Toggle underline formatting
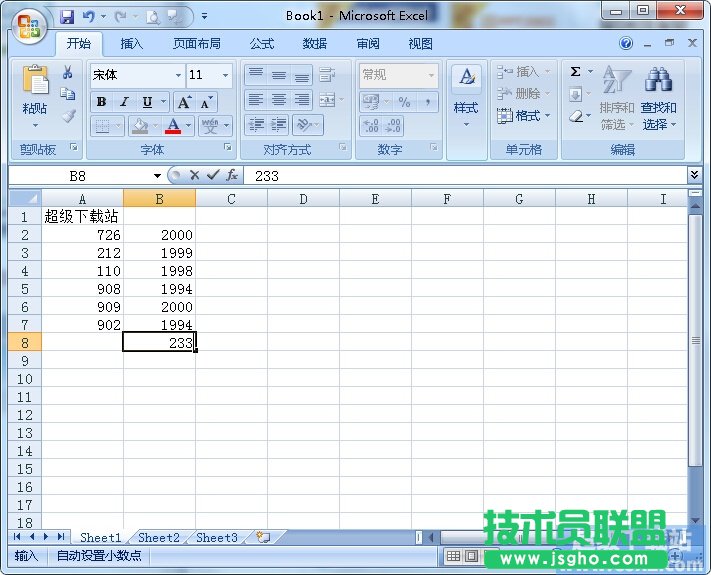The width and height of the screenshot is (711, 575). click(x=147, y=102)
